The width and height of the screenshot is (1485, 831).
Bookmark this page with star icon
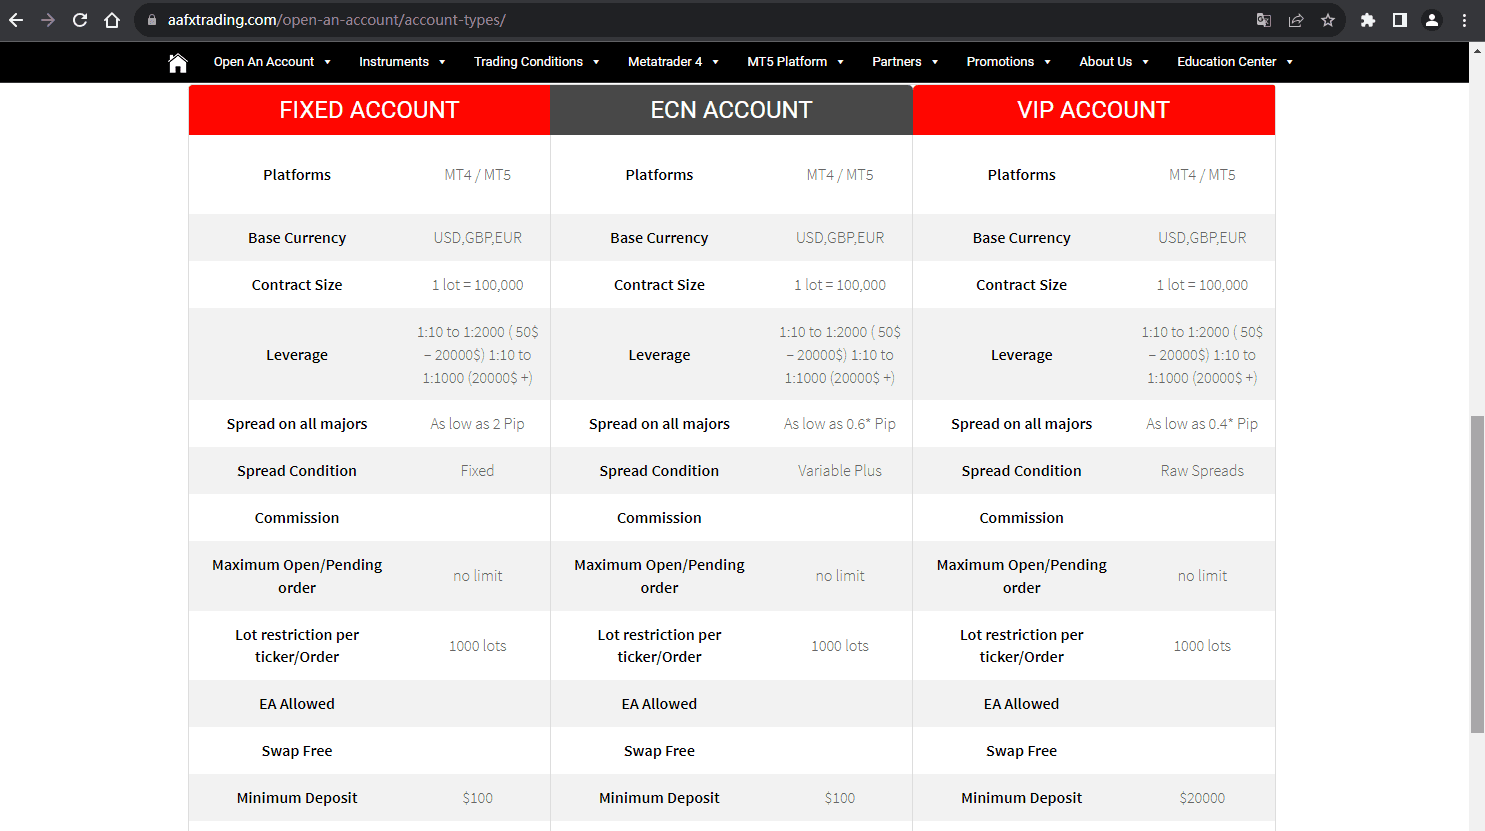click(1328, 20)
